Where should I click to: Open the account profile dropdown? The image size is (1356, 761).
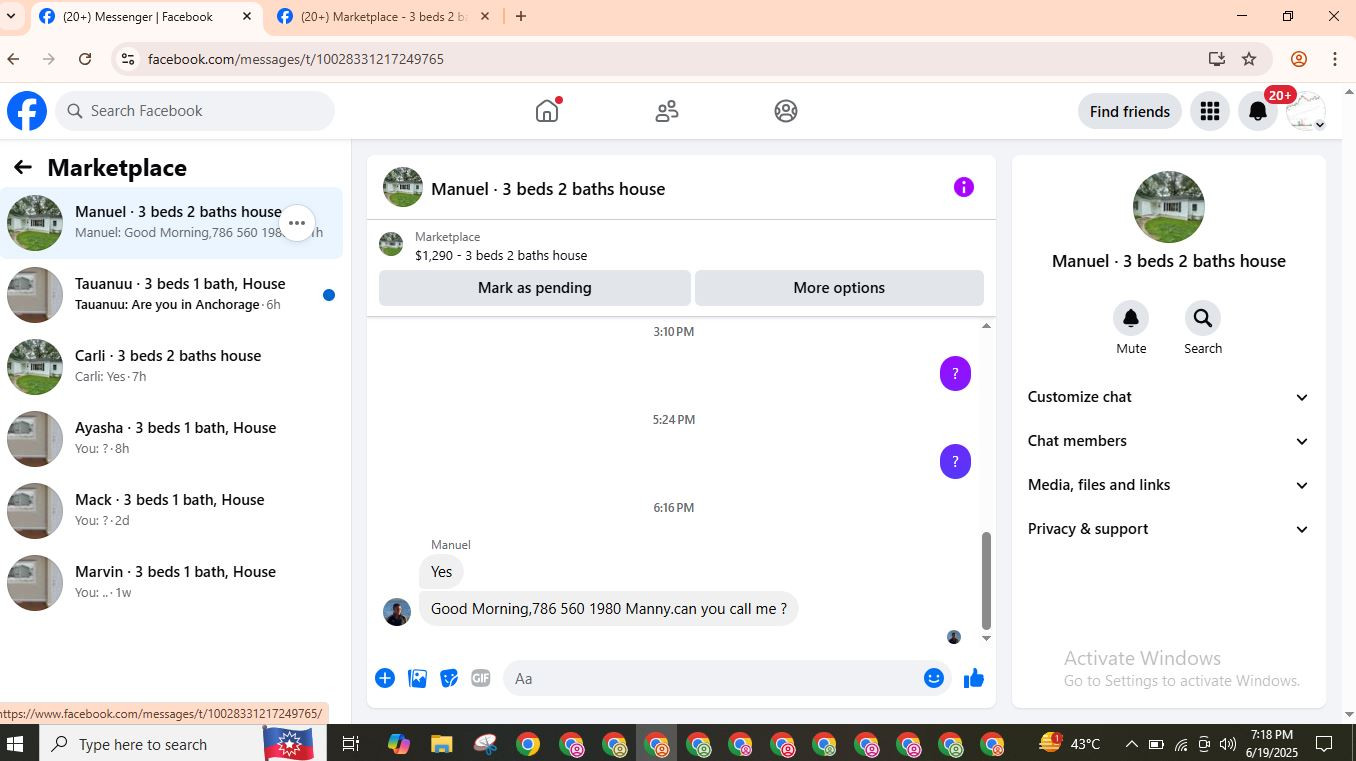1306,111
